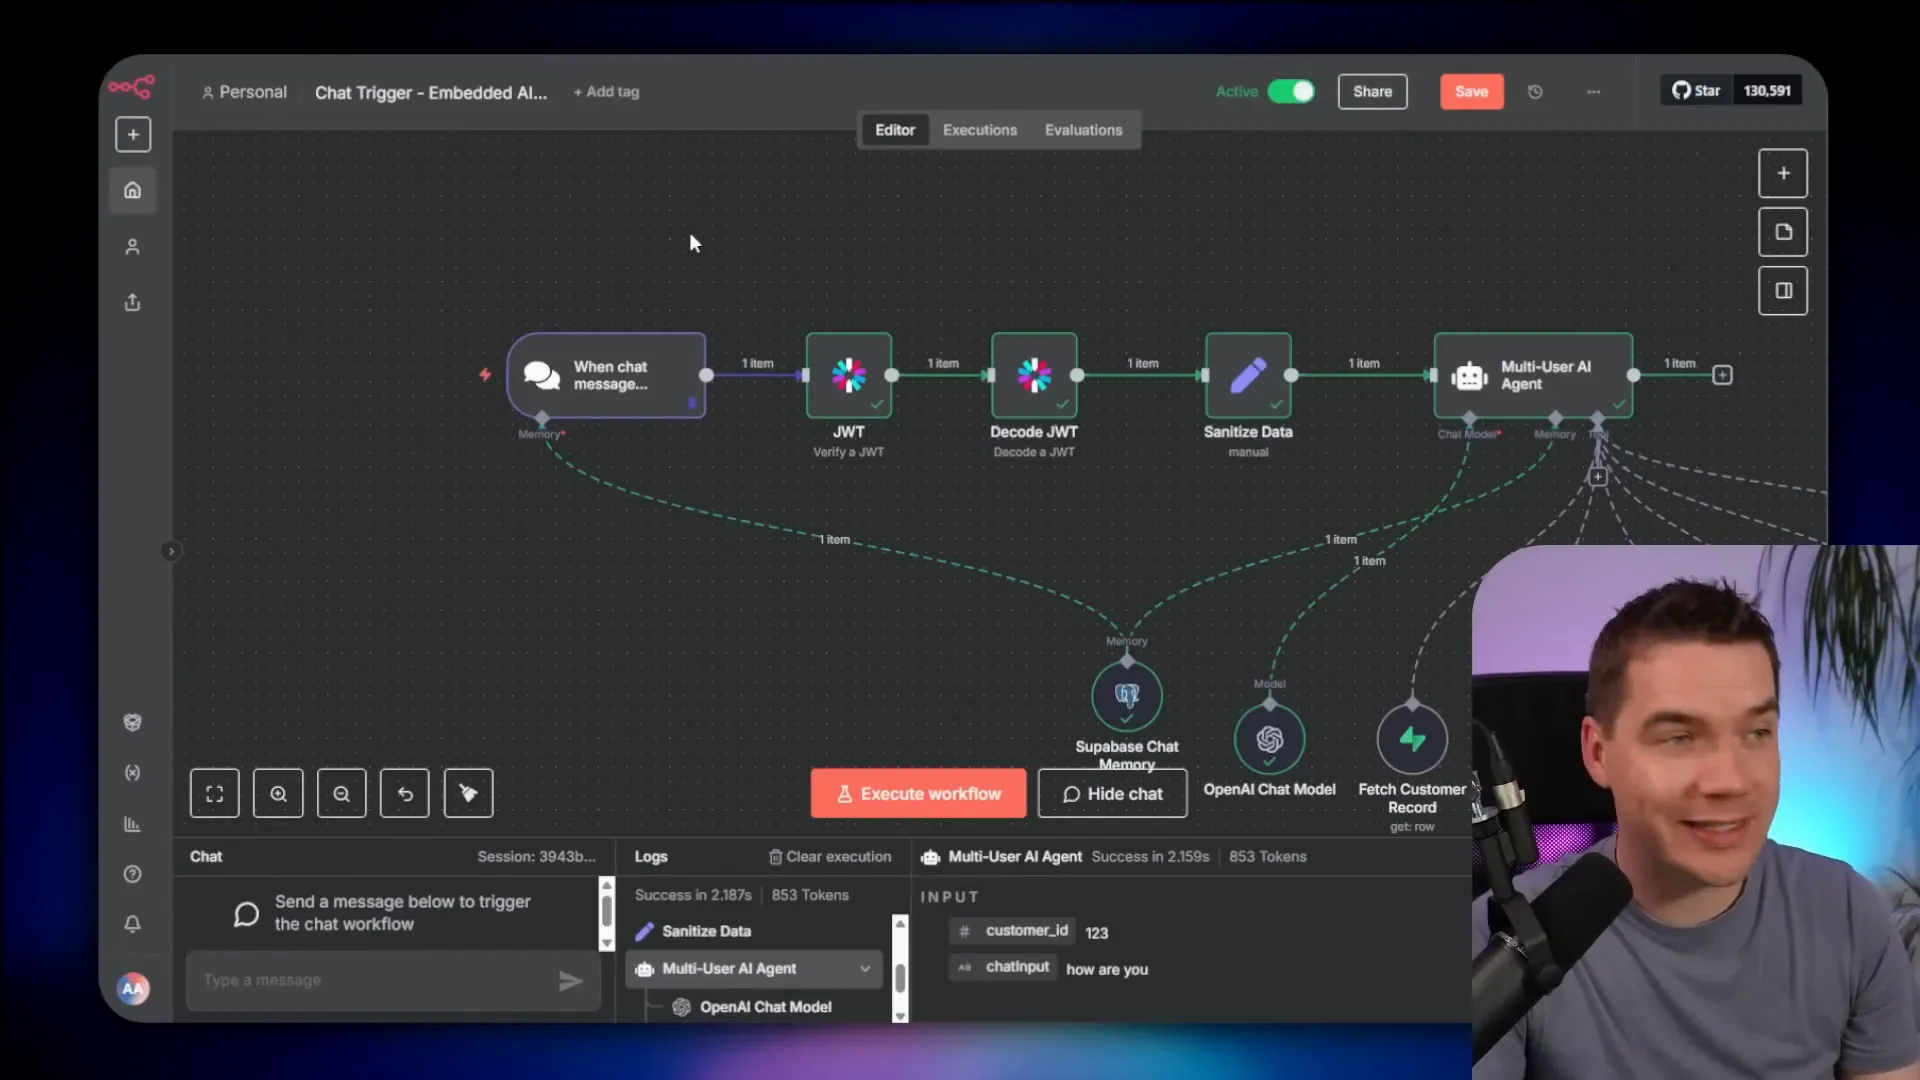This screenshot has width=1920, height=1080.
Task: Click Execute workflow button
Action: tap(919, 793)
